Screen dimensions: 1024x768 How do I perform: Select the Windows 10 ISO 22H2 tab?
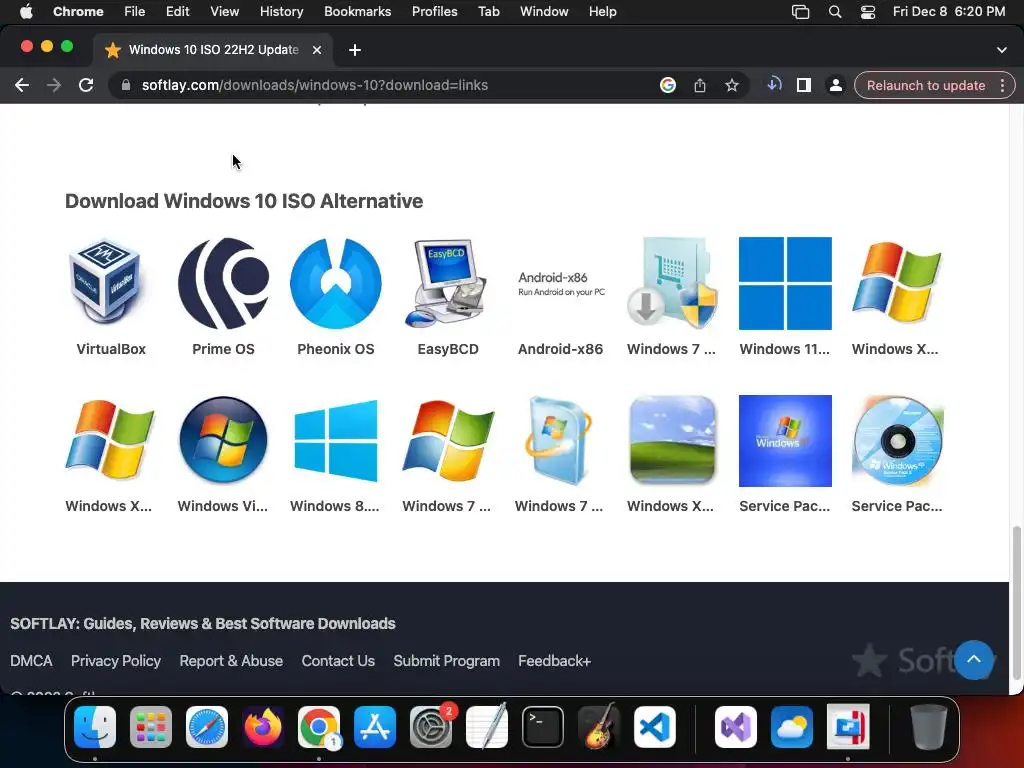213,50
